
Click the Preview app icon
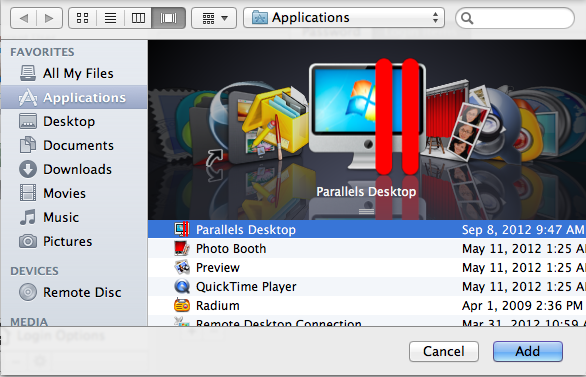(182, 267)
